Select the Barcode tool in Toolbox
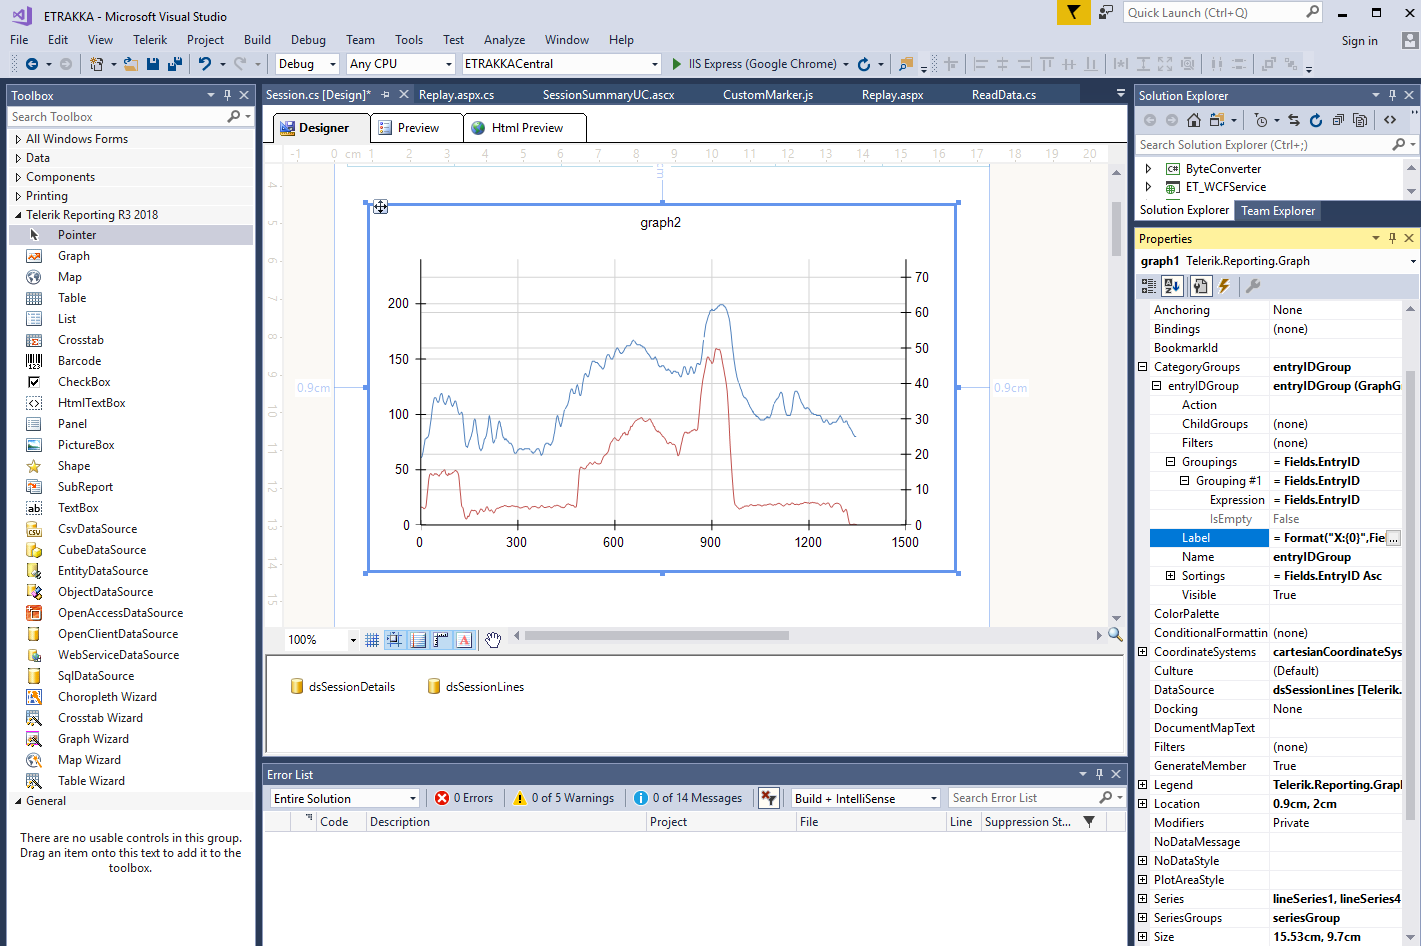Image resolution: width=1421 pixels, height=946 pixels. click(131, 361)
